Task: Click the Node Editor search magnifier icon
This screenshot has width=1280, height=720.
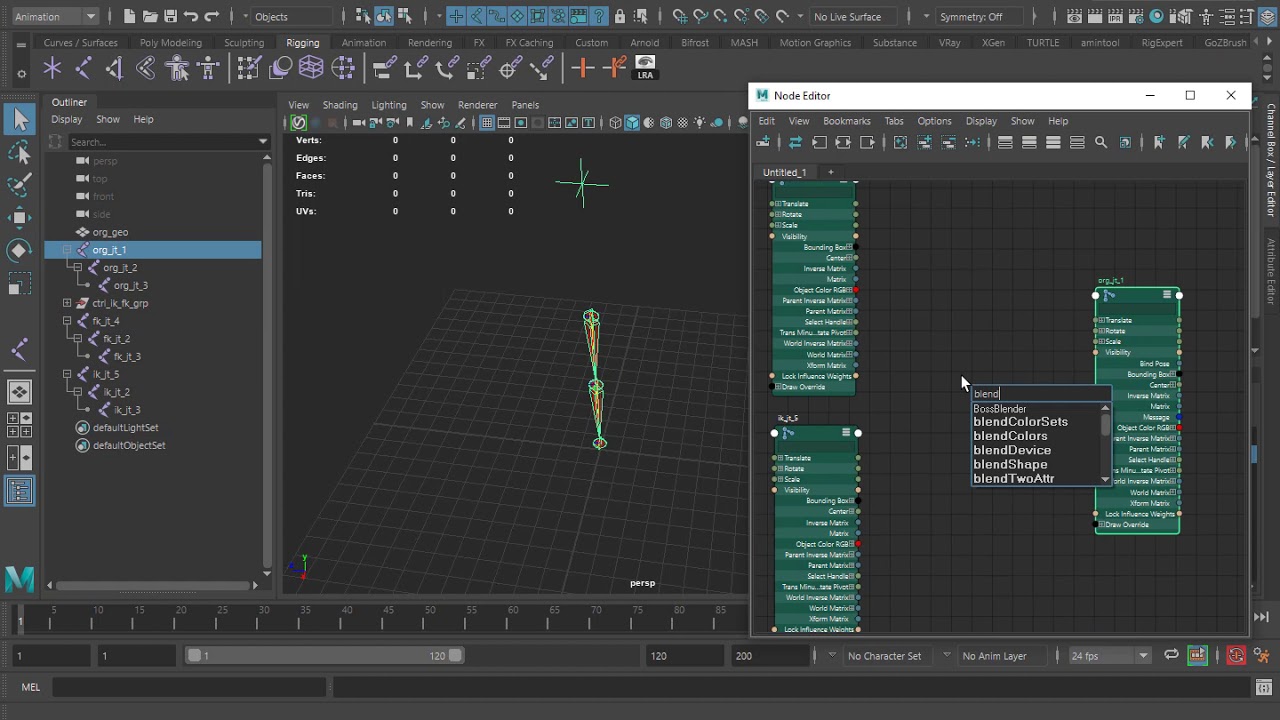Action: [x=1101, y=143]
